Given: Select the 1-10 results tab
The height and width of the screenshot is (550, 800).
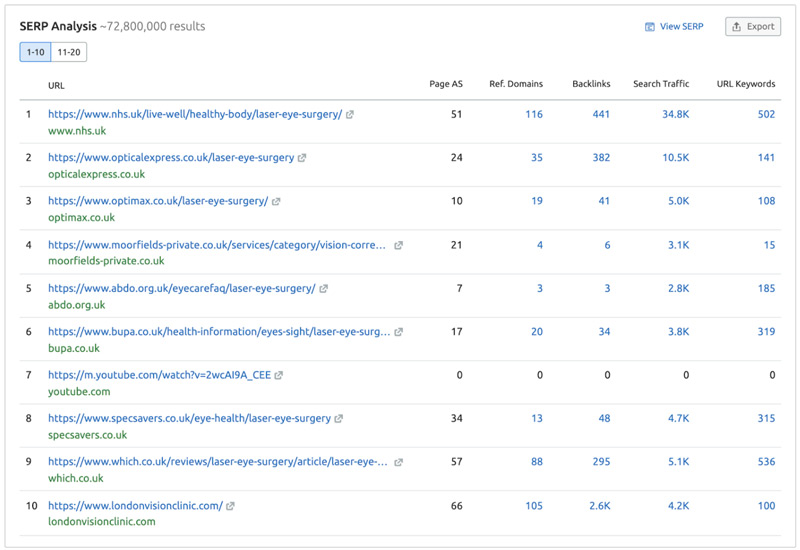Looking at the screenshot, I should pos(35,52).
